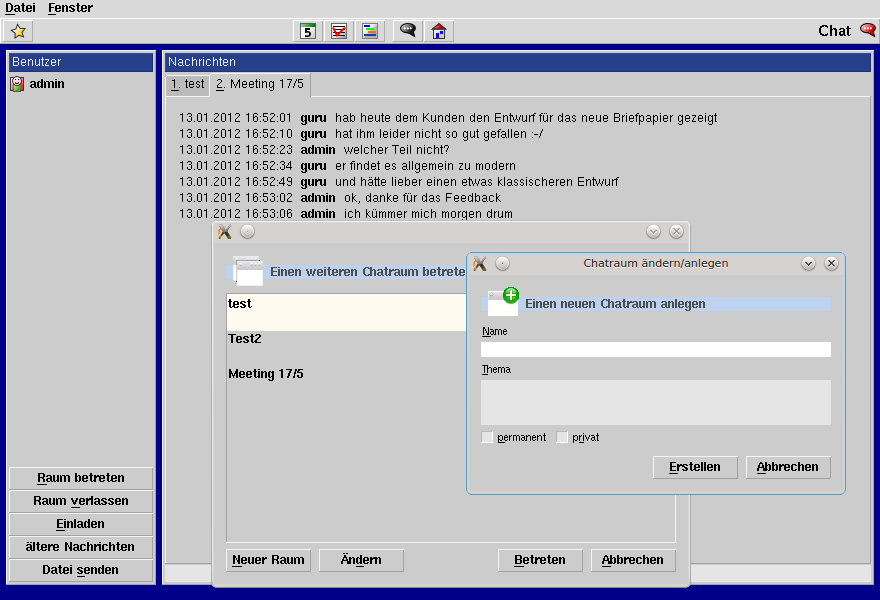The height and width of the screenshot is (600, 880).
Task: Click the Raum verlassen button
Action: [81, 501]
